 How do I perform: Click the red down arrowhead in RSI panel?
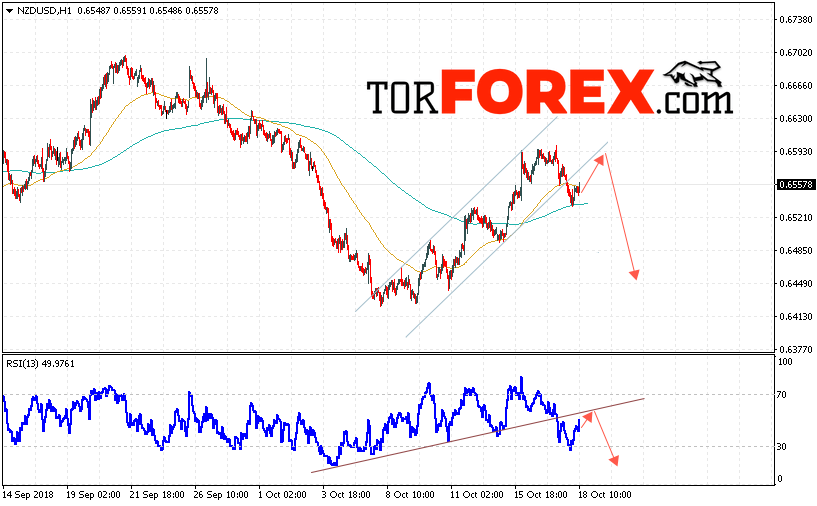(614, 460)
